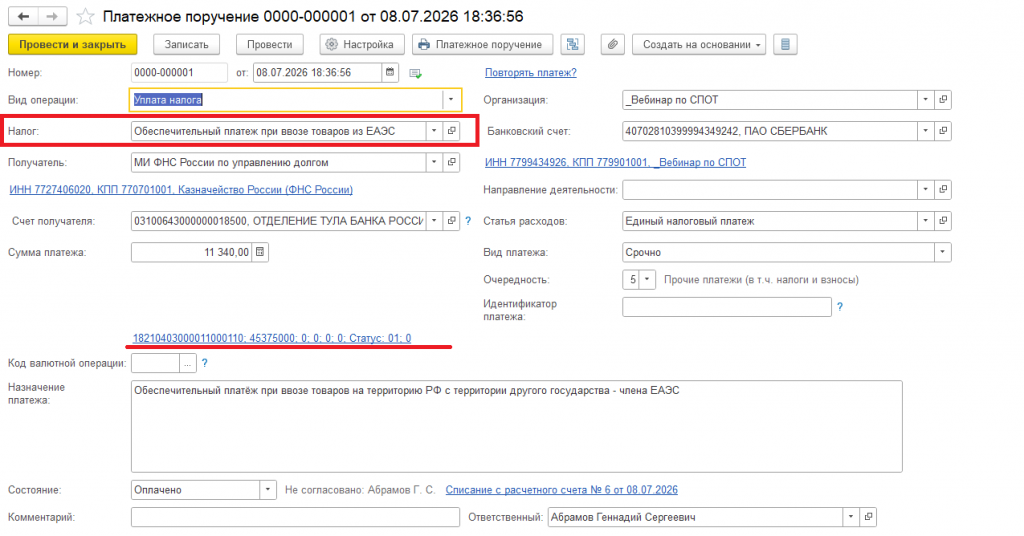
Task: Open the Банковский счет linked item icon
Action: [943, 131]
